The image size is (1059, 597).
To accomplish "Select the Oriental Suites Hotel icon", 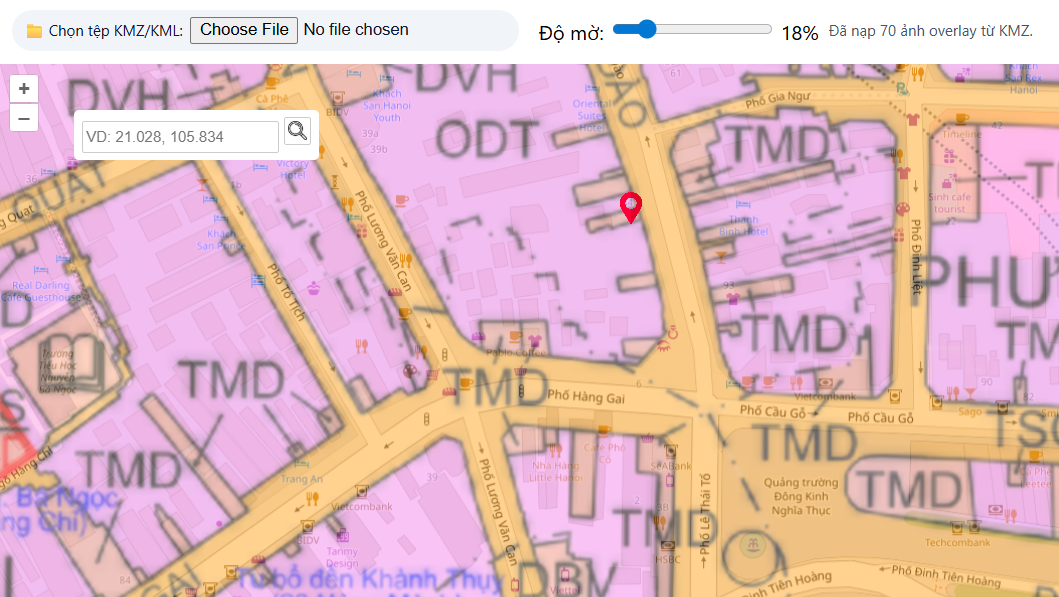I will pyautogui.click(x=591, y=87).
